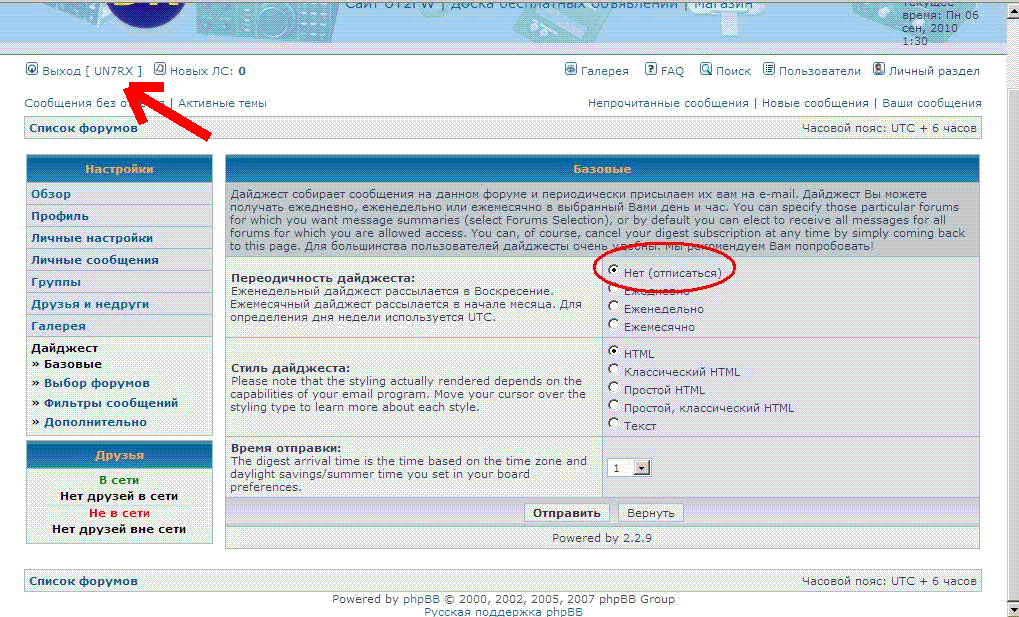The image size is (1019, 617).
Task: Switch to Личные сообщения in sidebar
Action: point(94,260)
